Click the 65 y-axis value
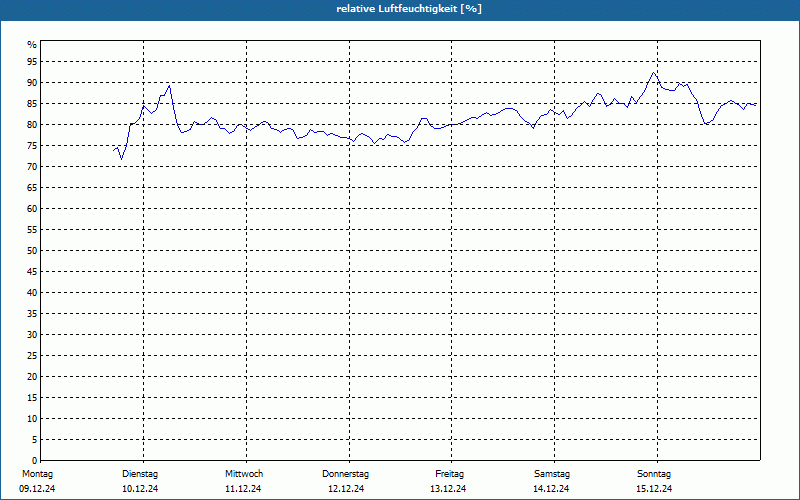This screenshot has width=800, height=500. (32, 188)
